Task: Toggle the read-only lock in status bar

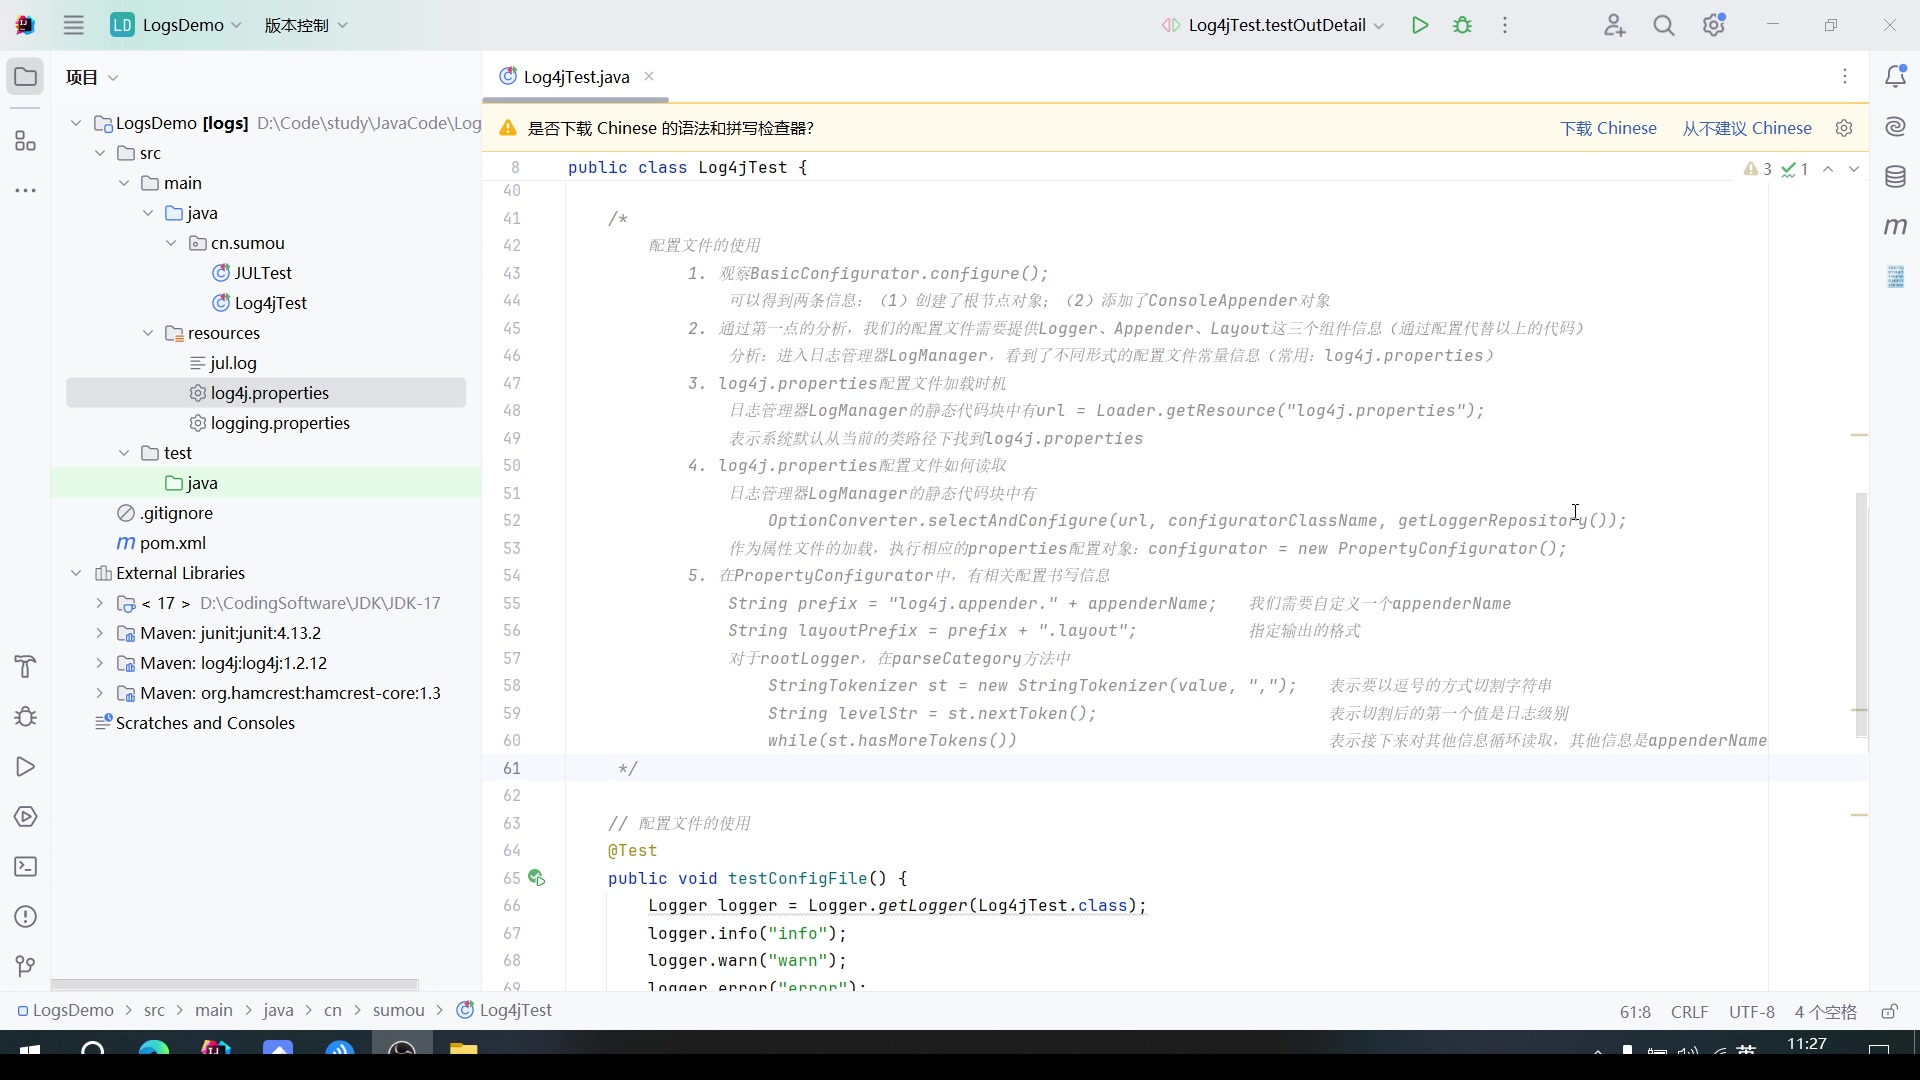Action: click(x=1889, y=1012)
